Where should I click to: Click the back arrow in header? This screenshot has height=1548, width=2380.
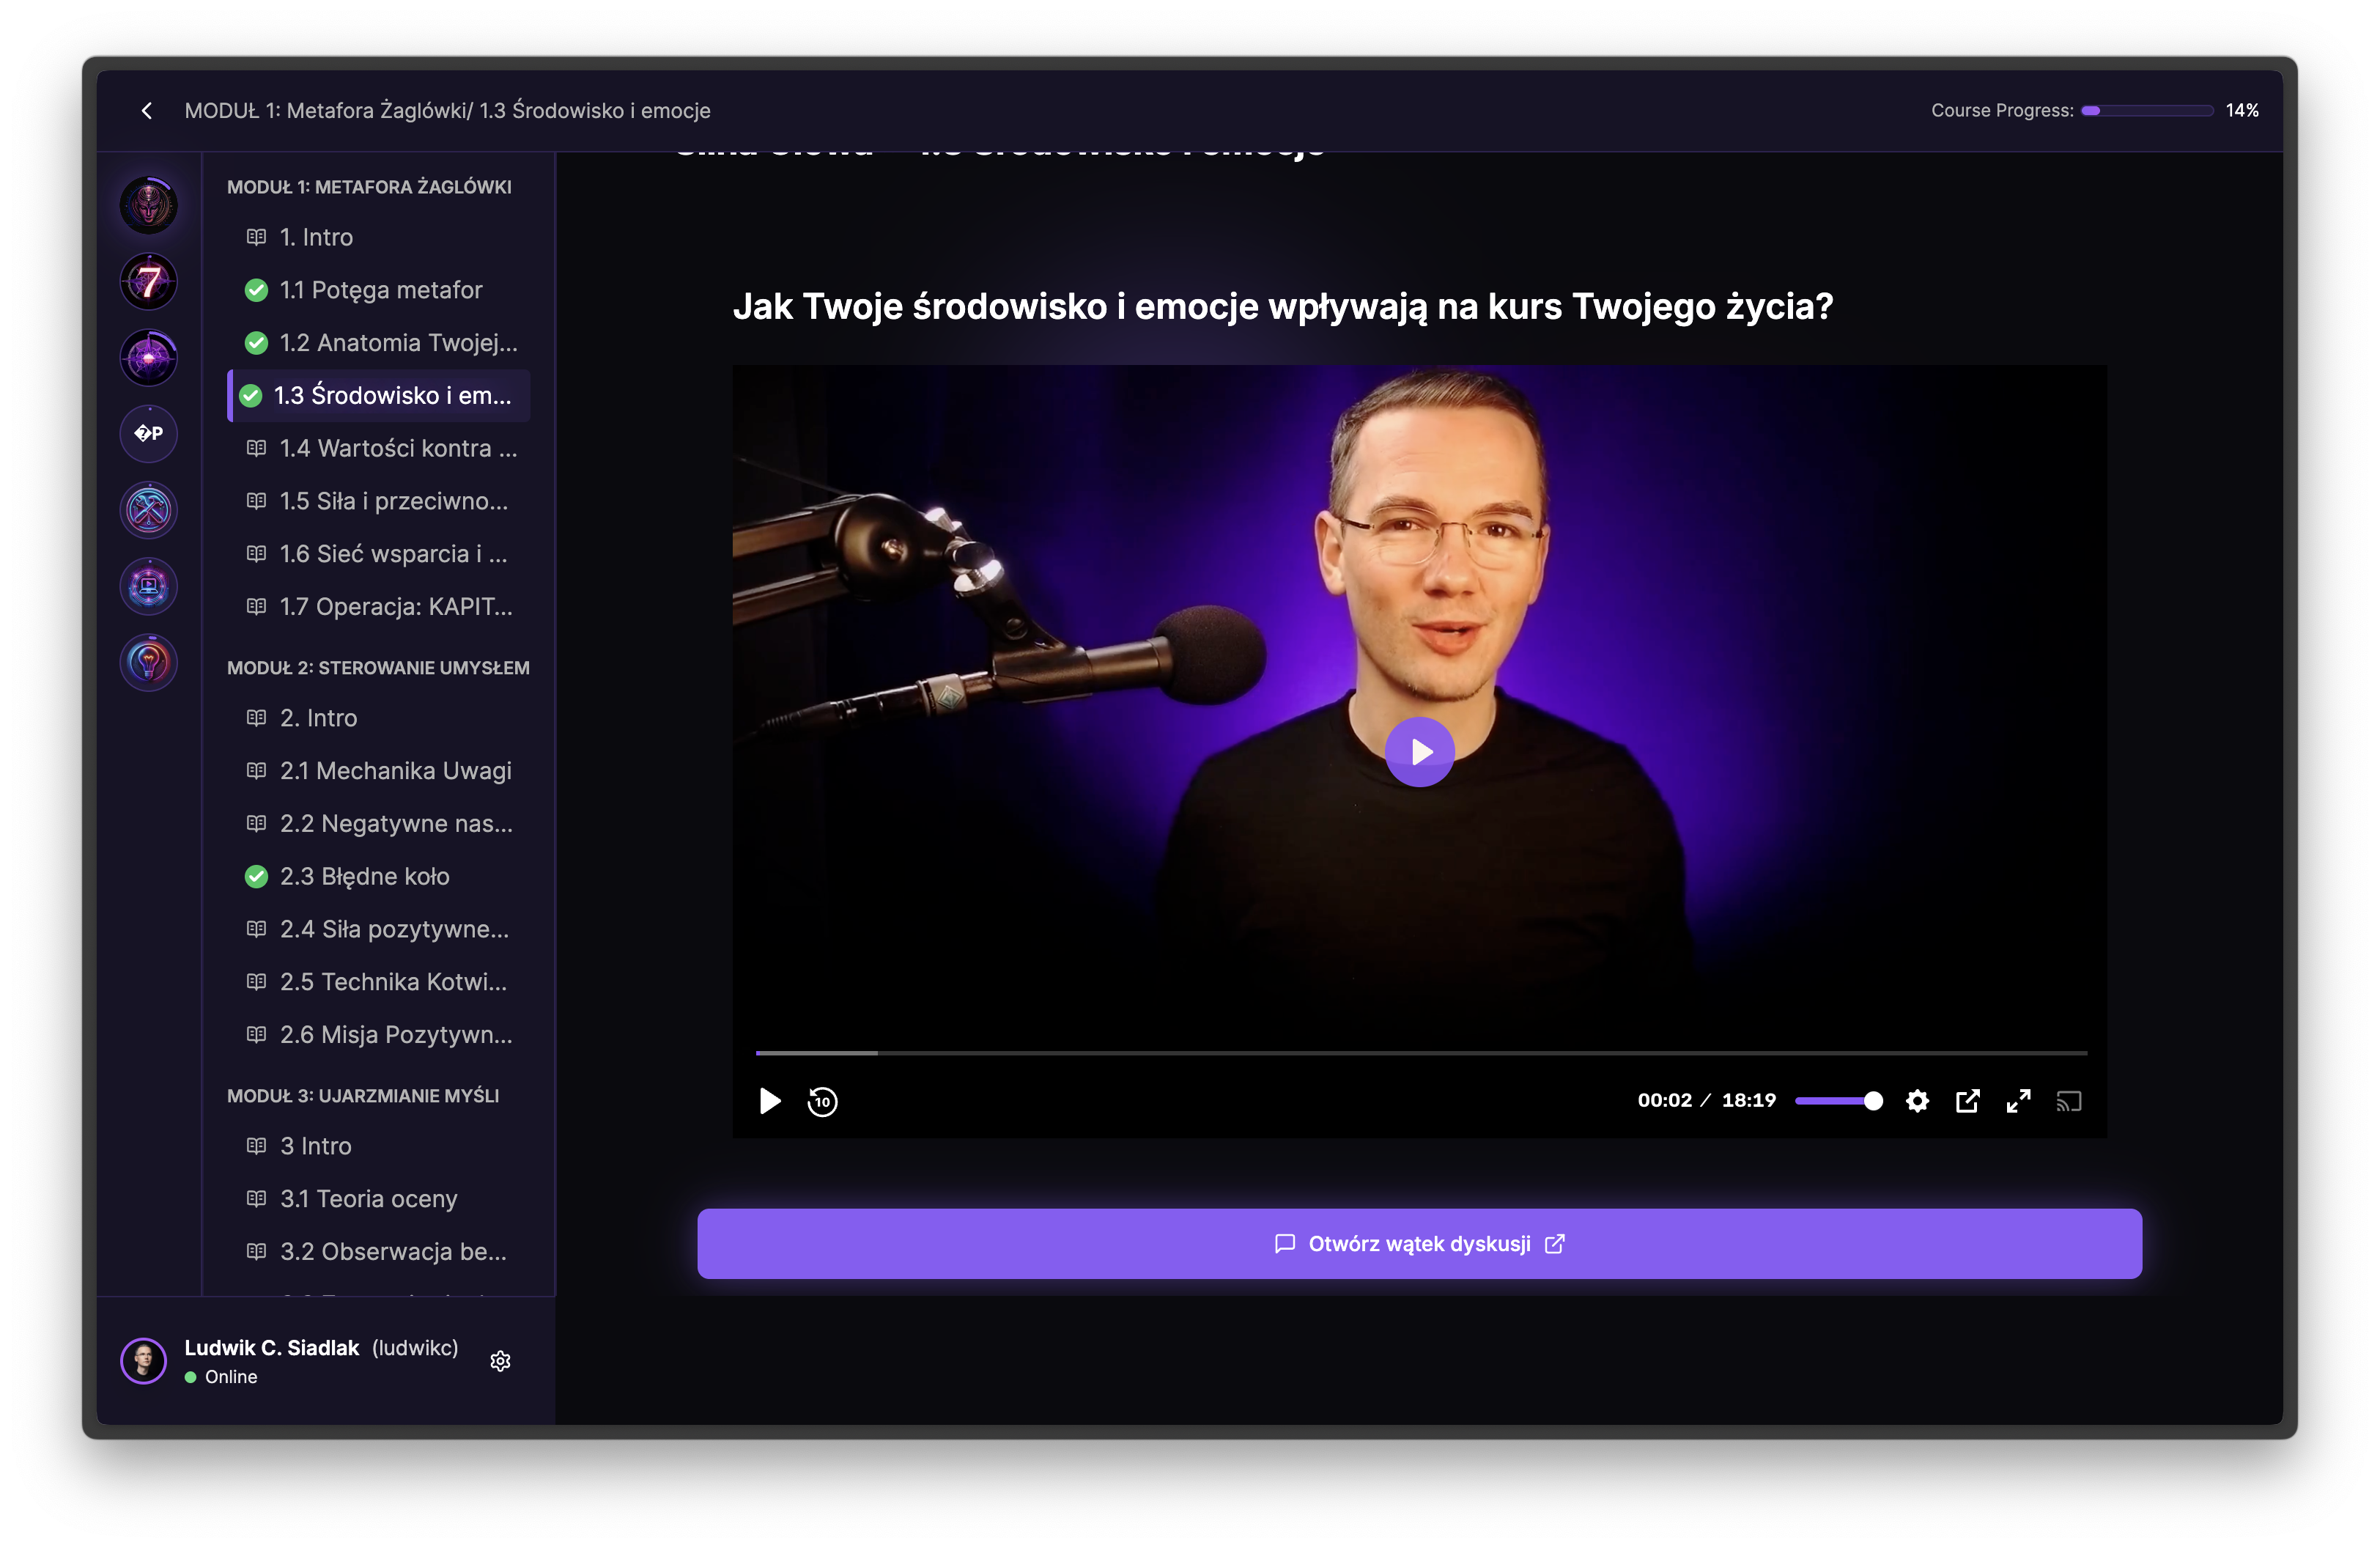(x=147, y=111)
